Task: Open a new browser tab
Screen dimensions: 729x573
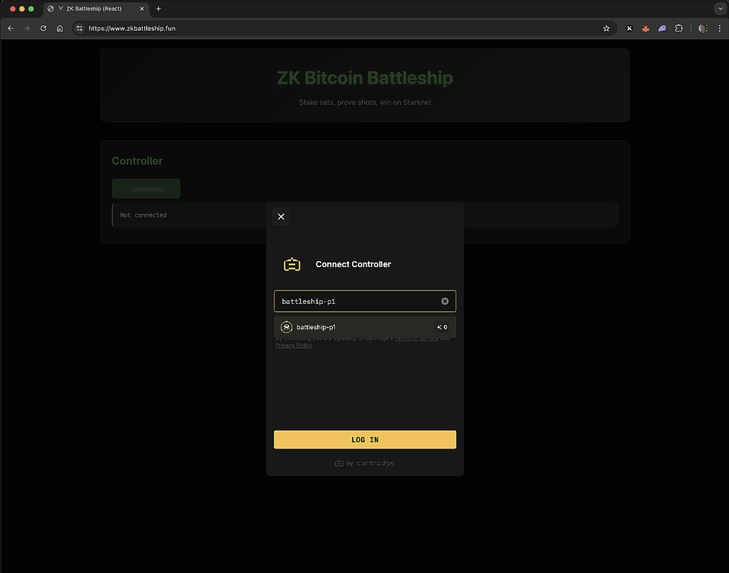Action: (x=159, y=8)
